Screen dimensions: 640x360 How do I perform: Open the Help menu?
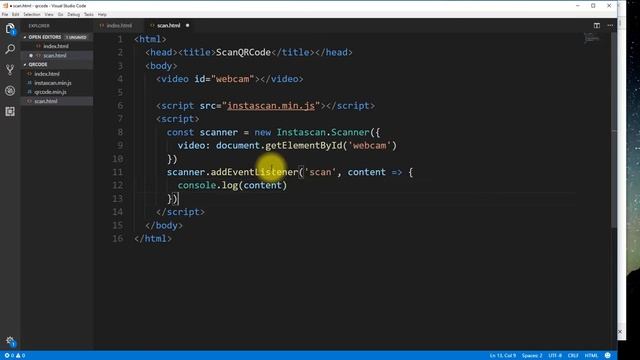point(102,14)
